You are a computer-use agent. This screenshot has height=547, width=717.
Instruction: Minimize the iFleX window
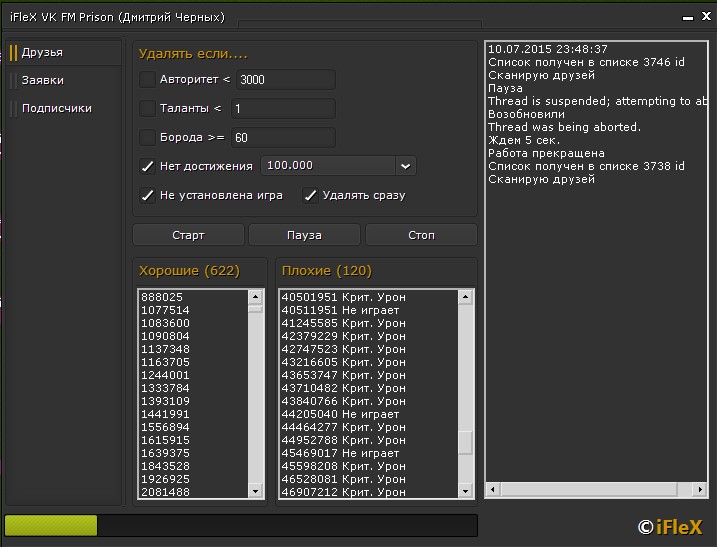pos(688,18)
